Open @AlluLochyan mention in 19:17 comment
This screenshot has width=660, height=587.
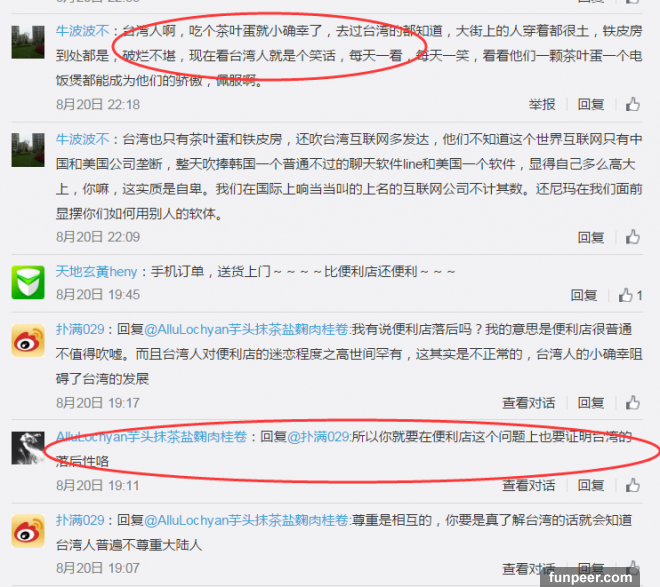[x=246, y=329]
